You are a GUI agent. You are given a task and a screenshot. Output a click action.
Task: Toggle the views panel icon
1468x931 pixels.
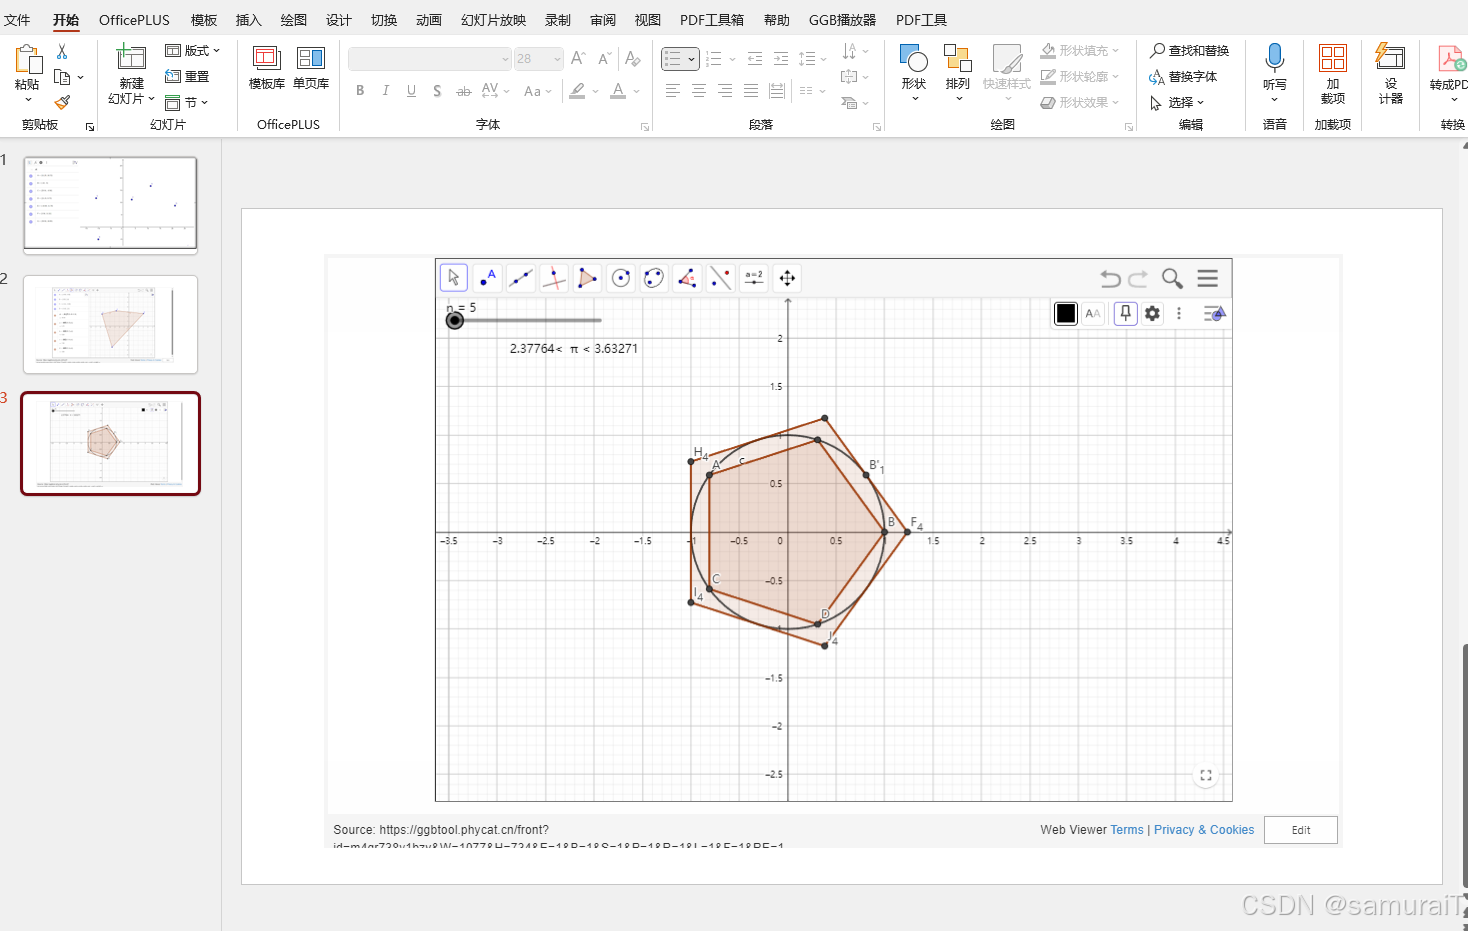1214,313
